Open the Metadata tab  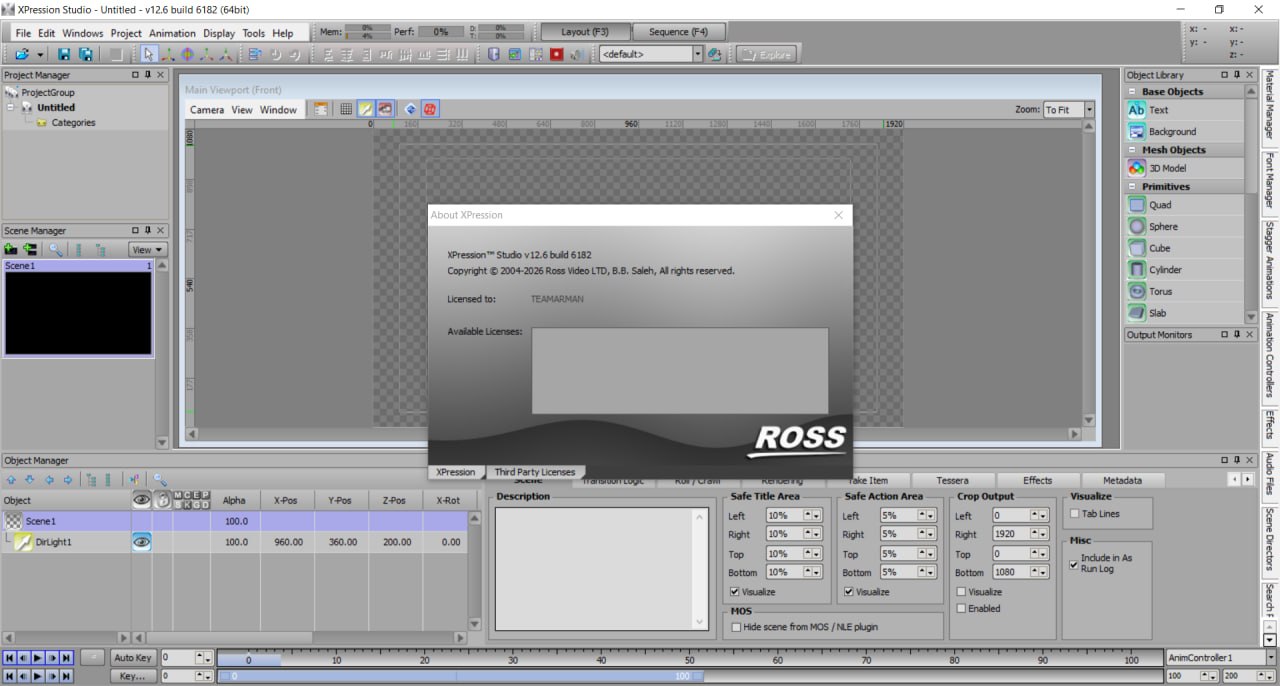[1122, 480]
